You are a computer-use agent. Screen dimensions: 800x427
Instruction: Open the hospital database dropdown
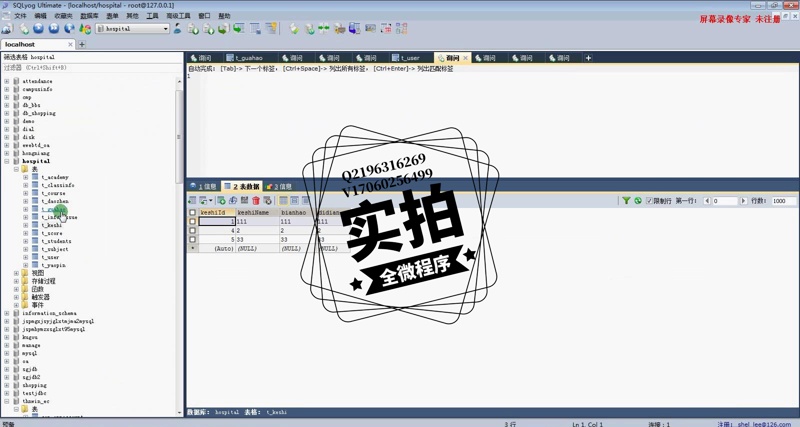tap(165, 29)
